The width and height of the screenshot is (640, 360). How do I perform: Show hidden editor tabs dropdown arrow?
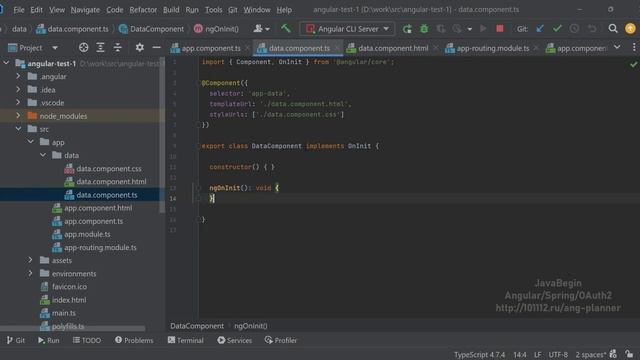(617, 47)
